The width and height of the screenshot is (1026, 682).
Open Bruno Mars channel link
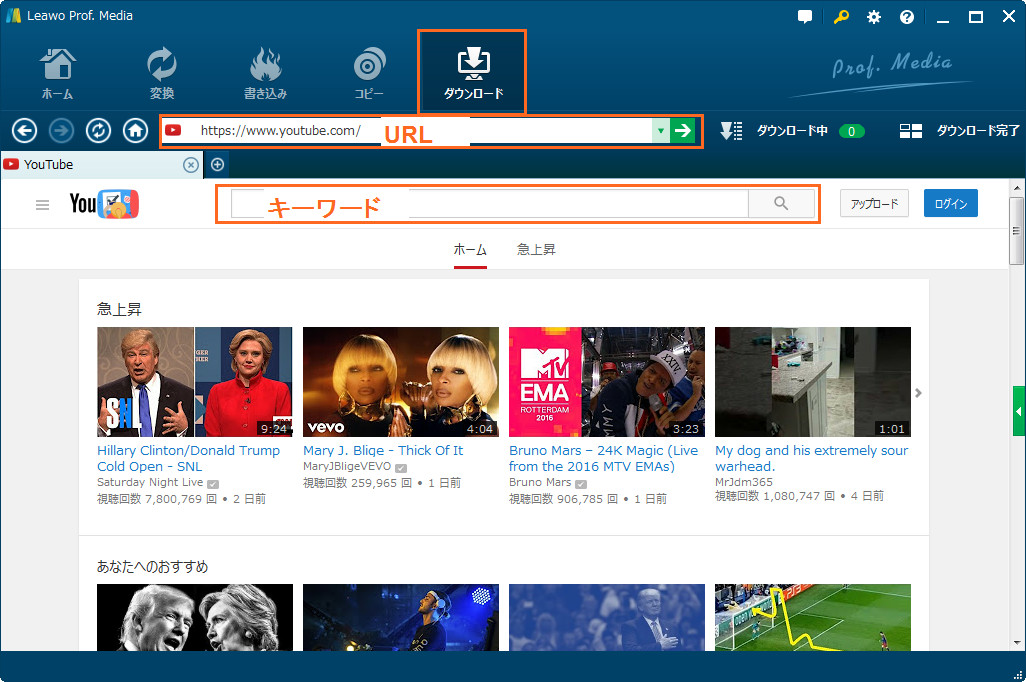pos(540,482)
